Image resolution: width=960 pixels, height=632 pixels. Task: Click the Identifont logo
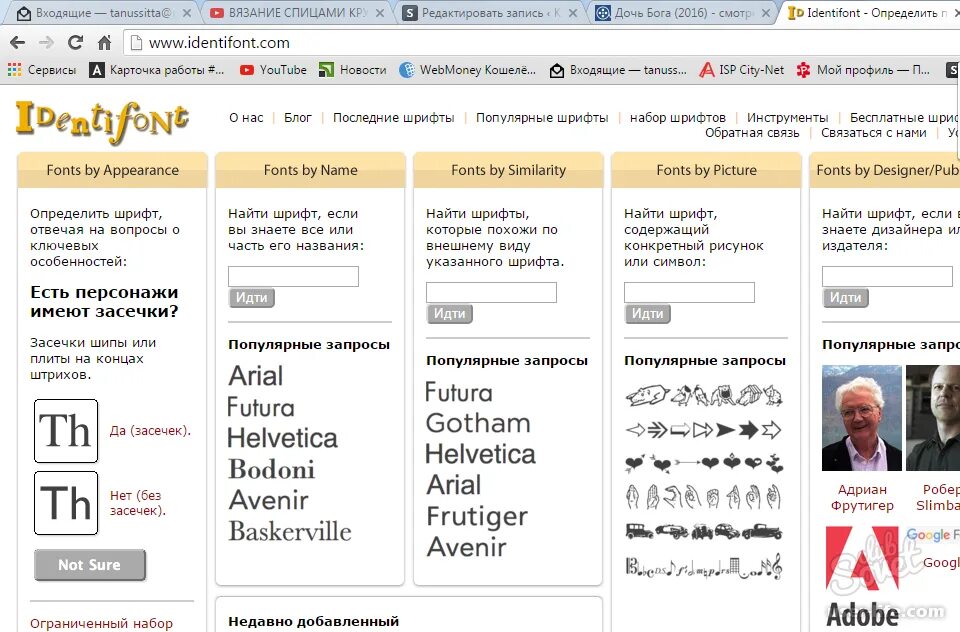(102, 122)
